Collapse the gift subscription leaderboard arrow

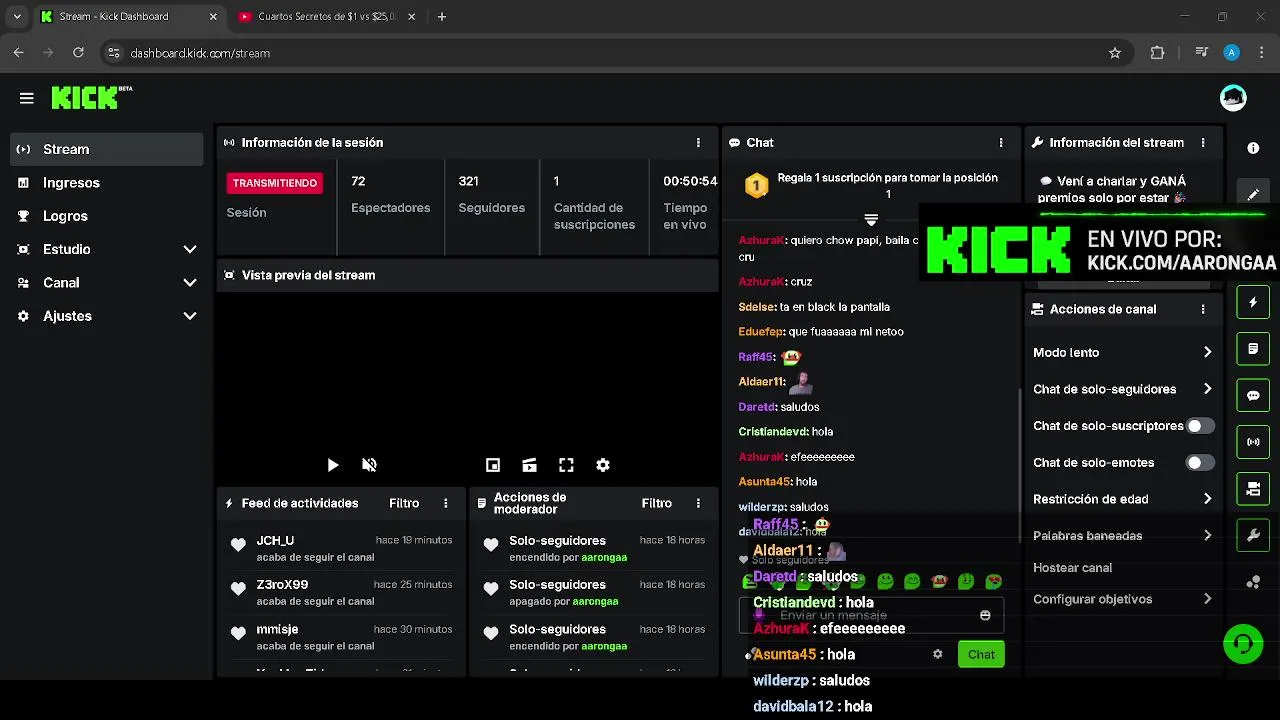tap(871, 220)
